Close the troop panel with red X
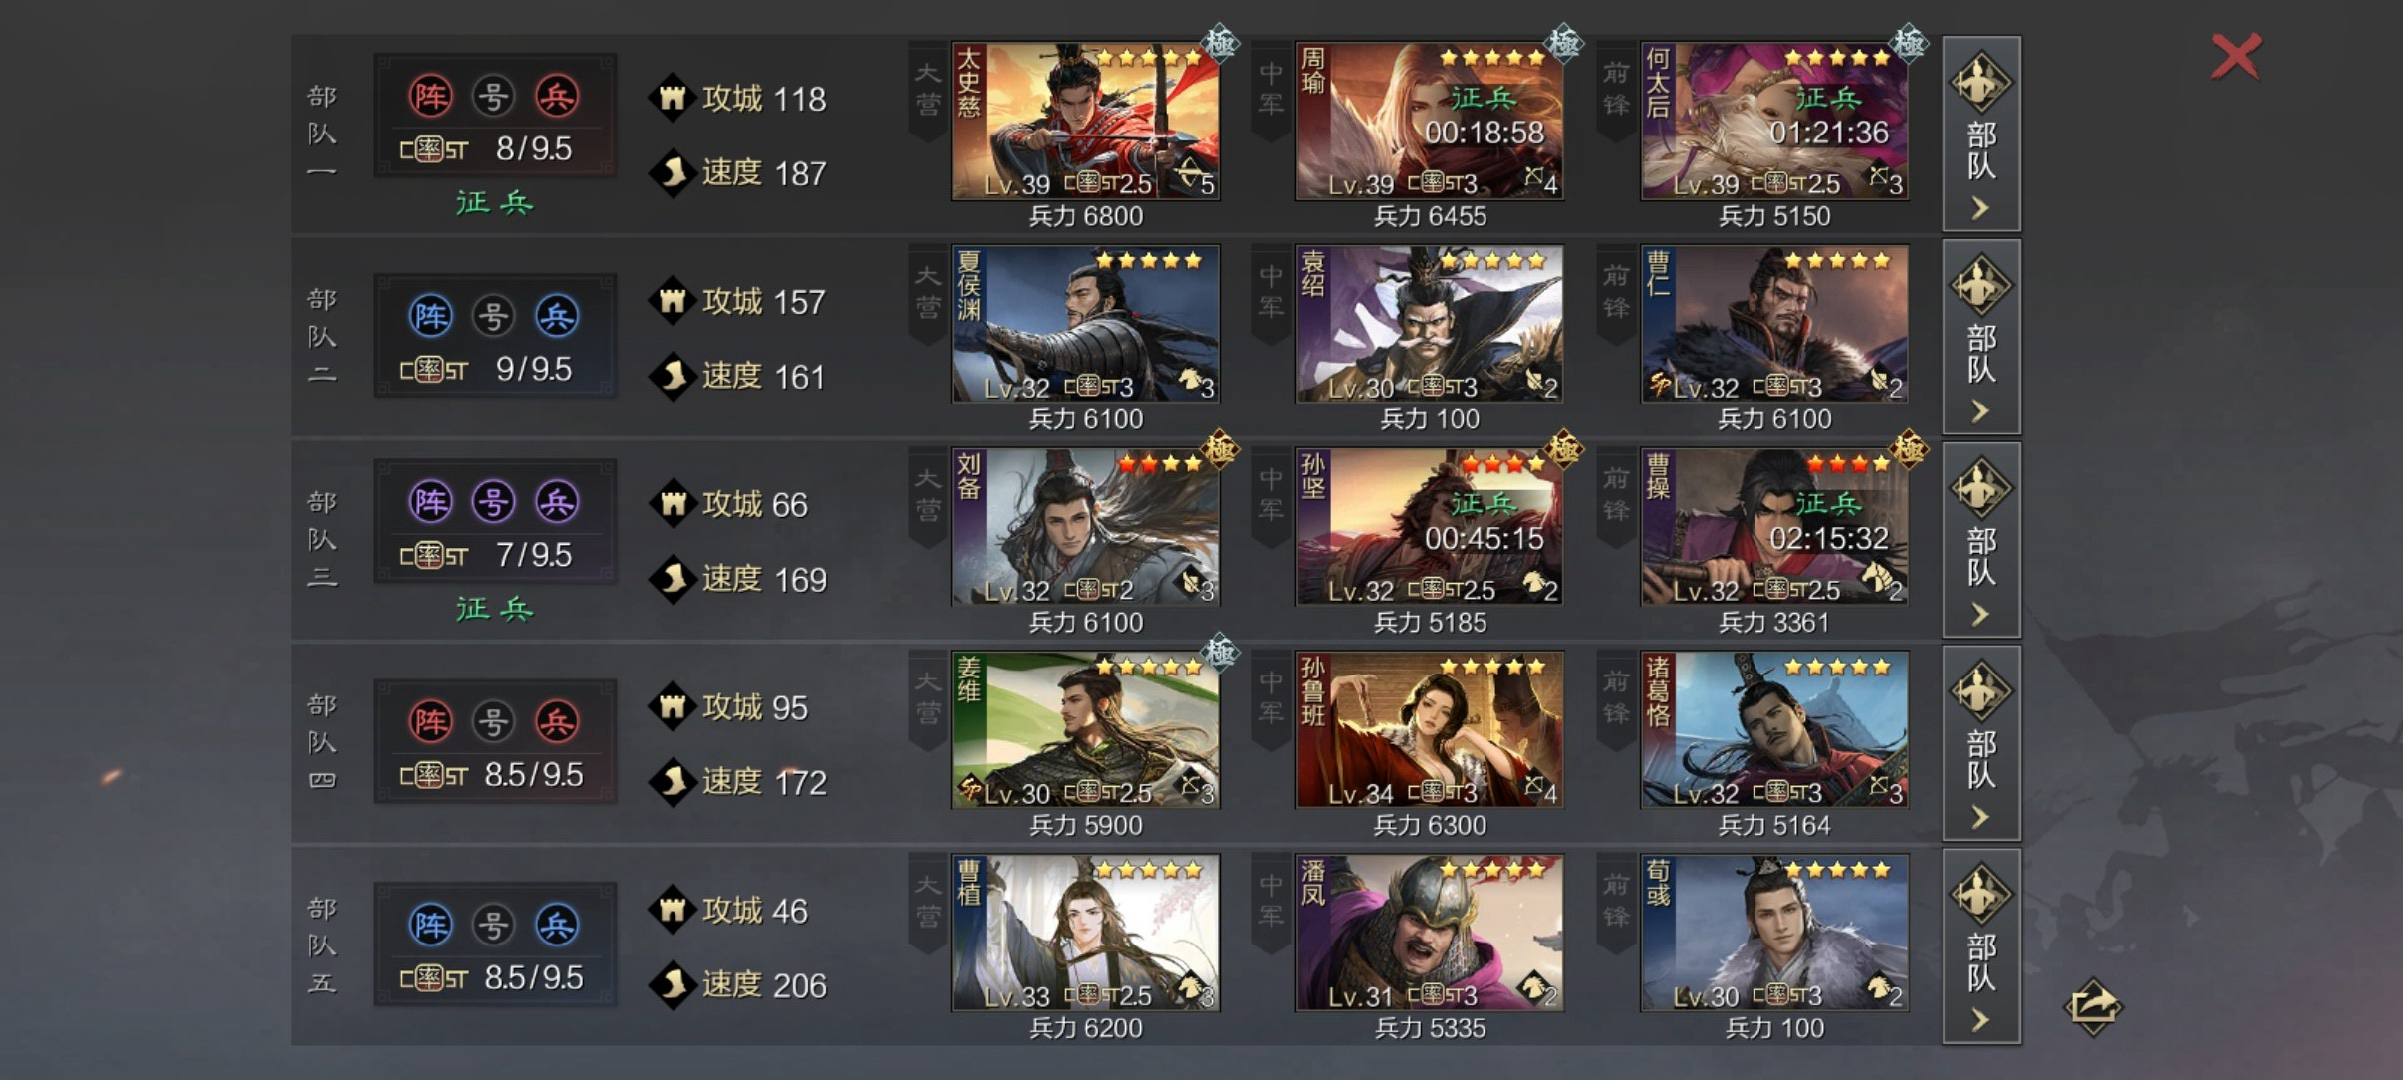 (x=2236, y=56)
